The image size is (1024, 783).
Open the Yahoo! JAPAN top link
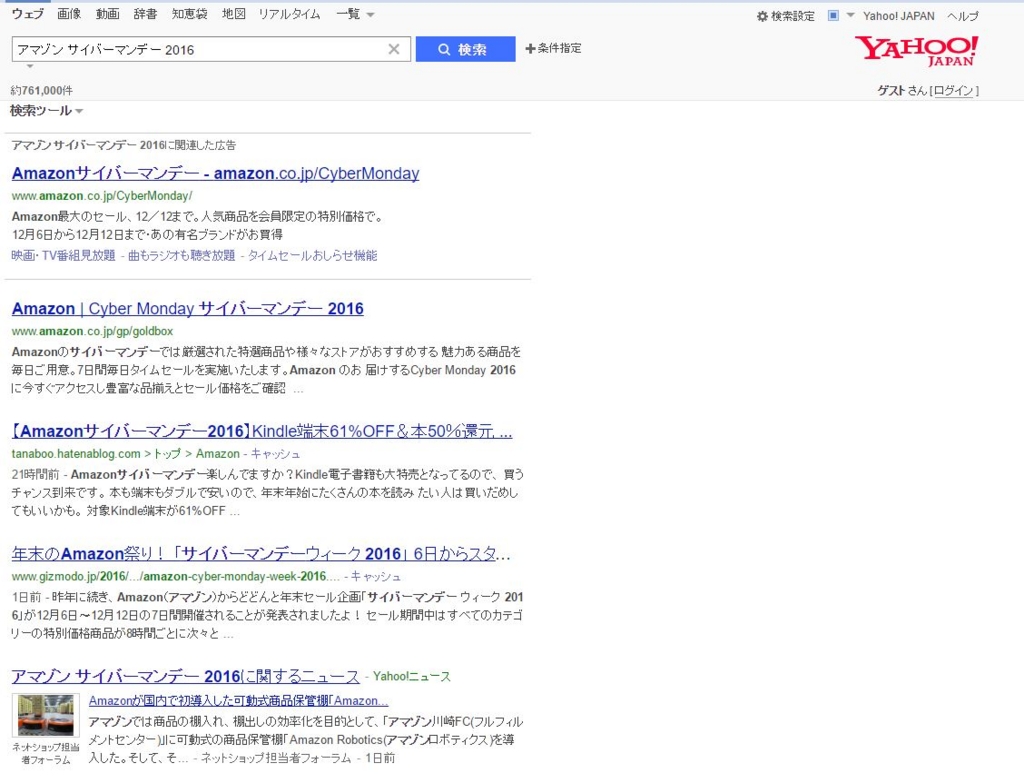click(x=899, y=16)
